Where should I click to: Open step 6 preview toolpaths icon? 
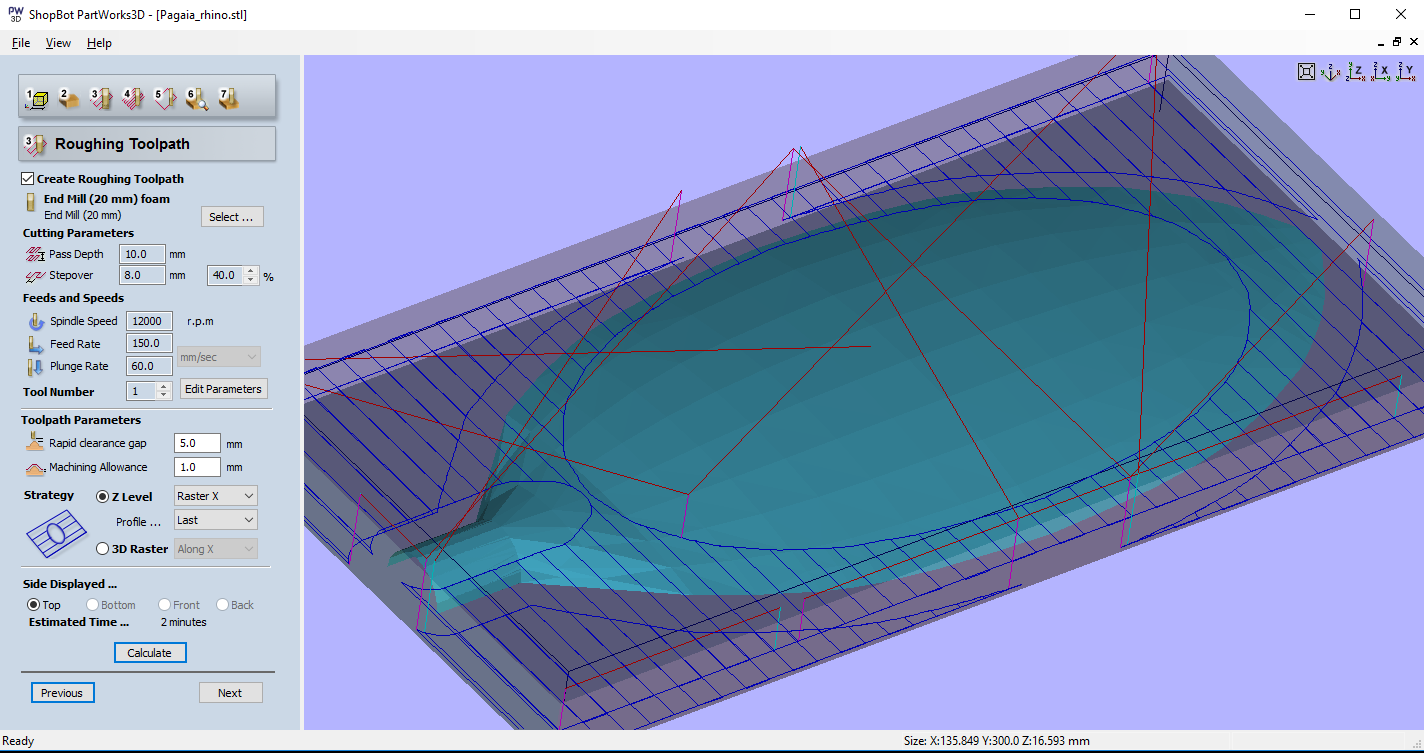click(197, 98)
